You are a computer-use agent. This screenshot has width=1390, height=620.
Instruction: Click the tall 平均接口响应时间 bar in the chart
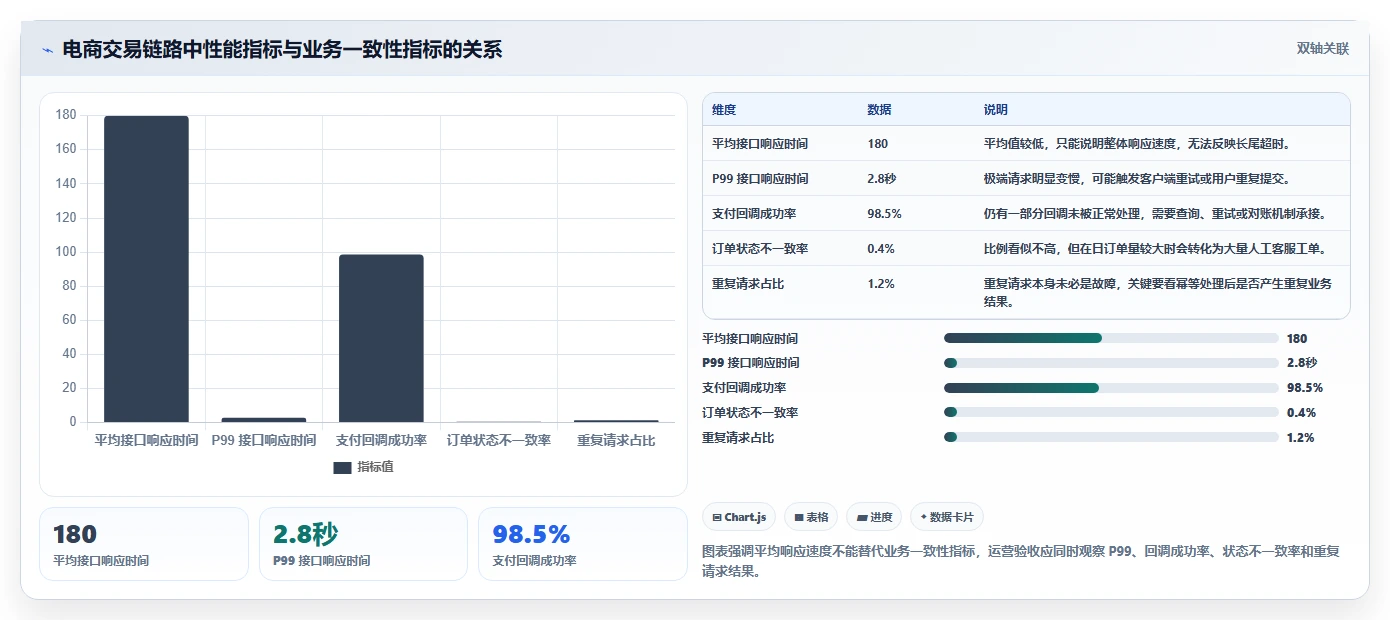click(x=146, y=269)
